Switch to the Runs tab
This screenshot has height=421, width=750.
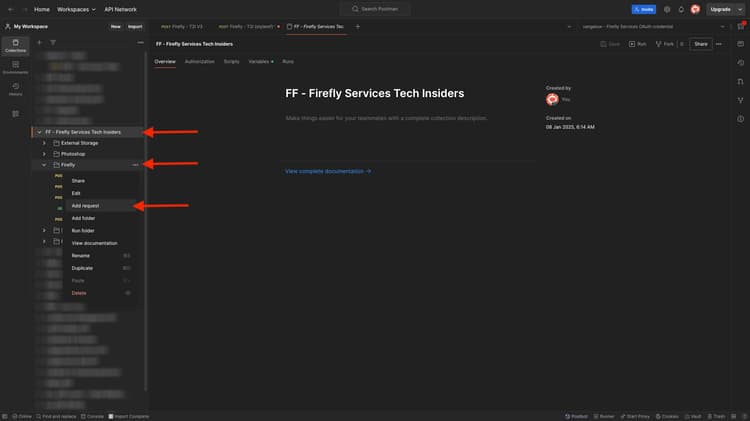(288, 62)
